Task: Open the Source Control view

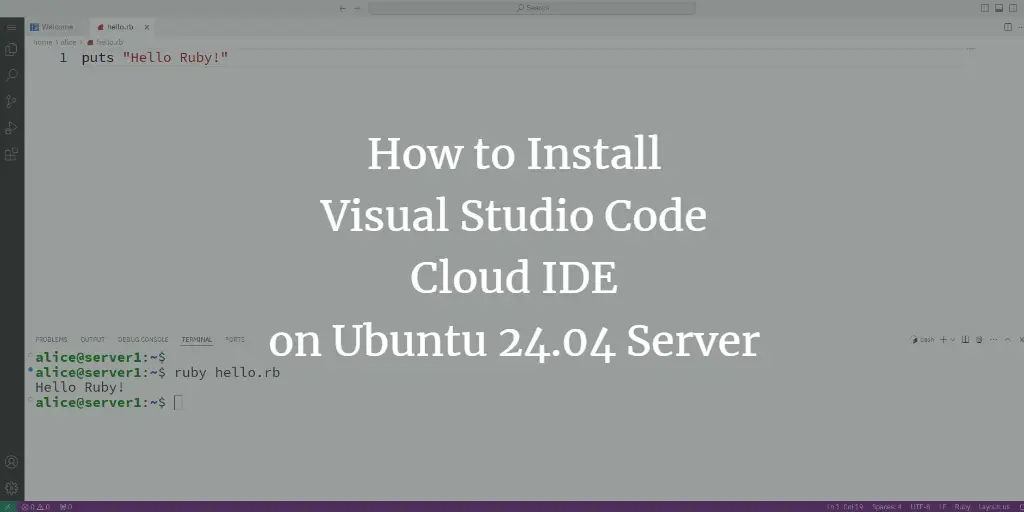Action: tap(11, 101)
